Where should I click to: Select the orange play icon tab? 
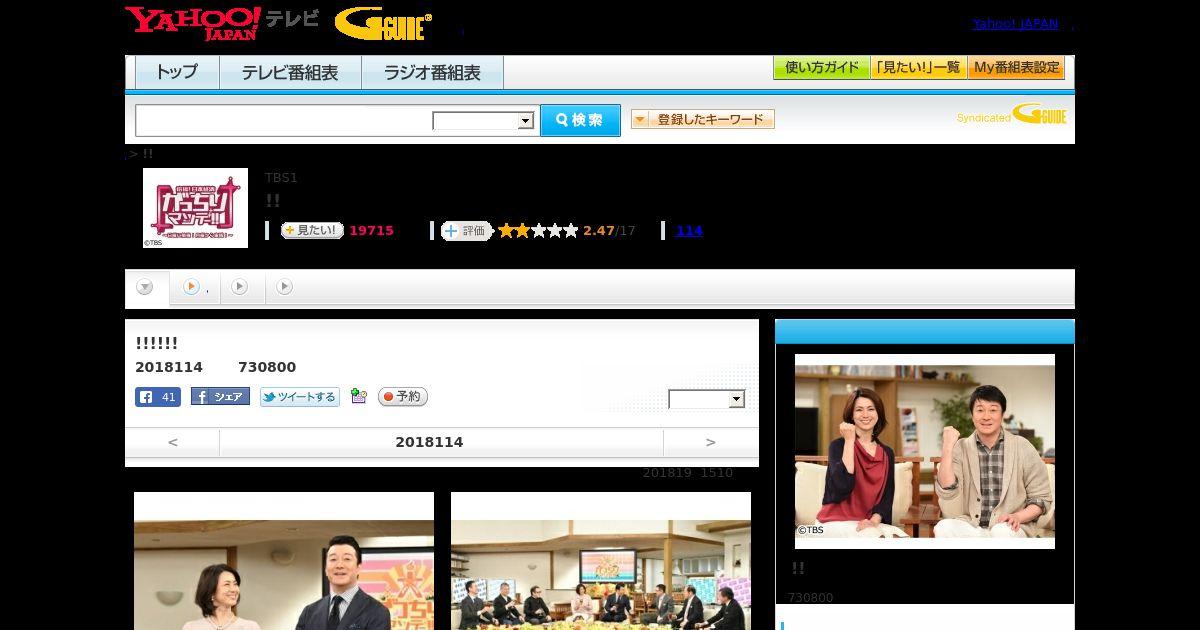pyautogui.click(x=193, y=287)
